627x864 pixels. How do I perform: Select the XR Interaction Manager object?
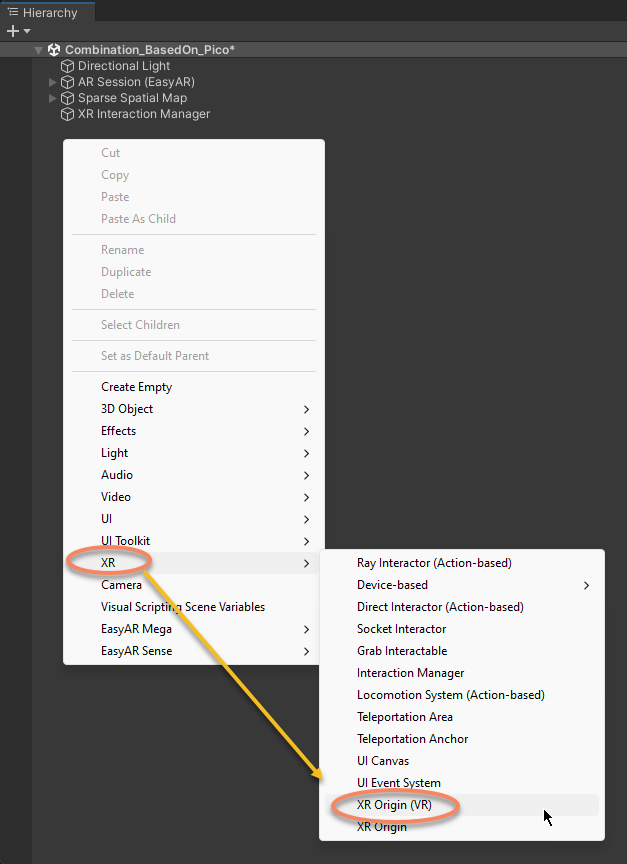[x=144, y=114]
